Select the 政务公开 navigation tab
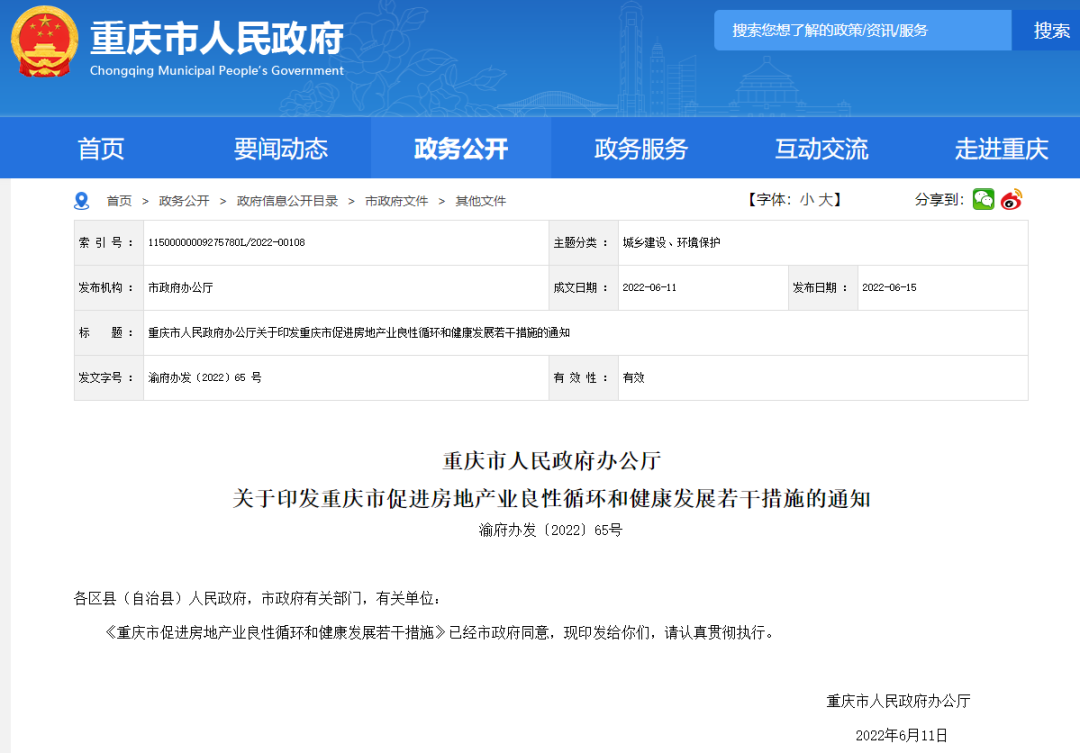The width and height of the screenshot is (1080, 753). pos(461,149)
